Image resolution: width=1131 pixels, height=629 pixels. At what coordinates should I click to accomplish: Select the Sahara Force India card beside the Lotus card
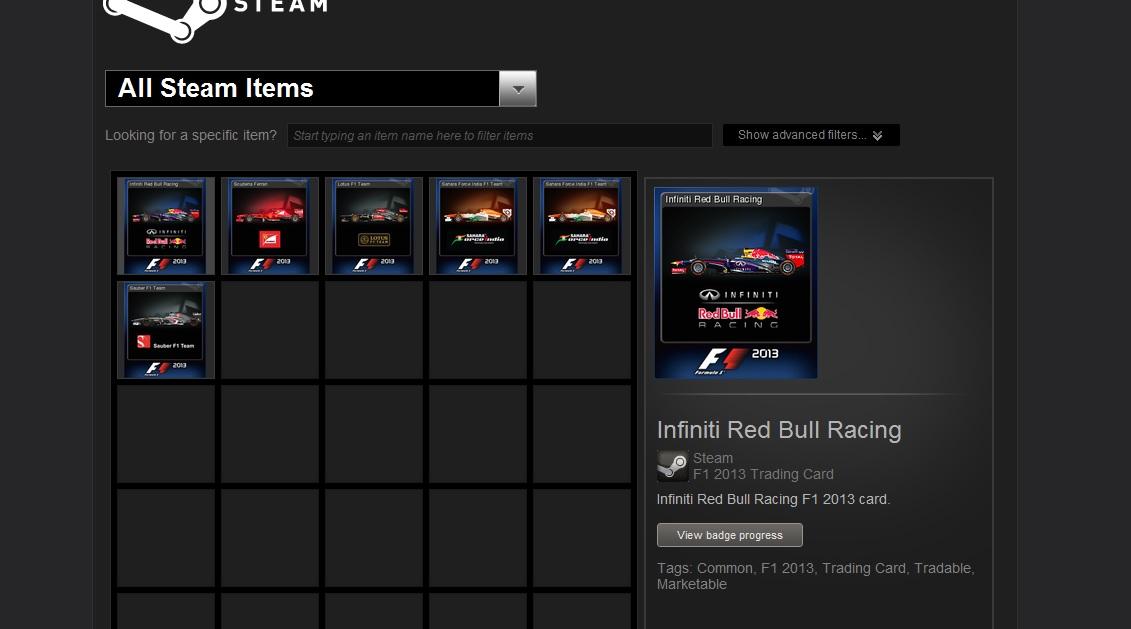pyautogui.click(x=478, y=226)
